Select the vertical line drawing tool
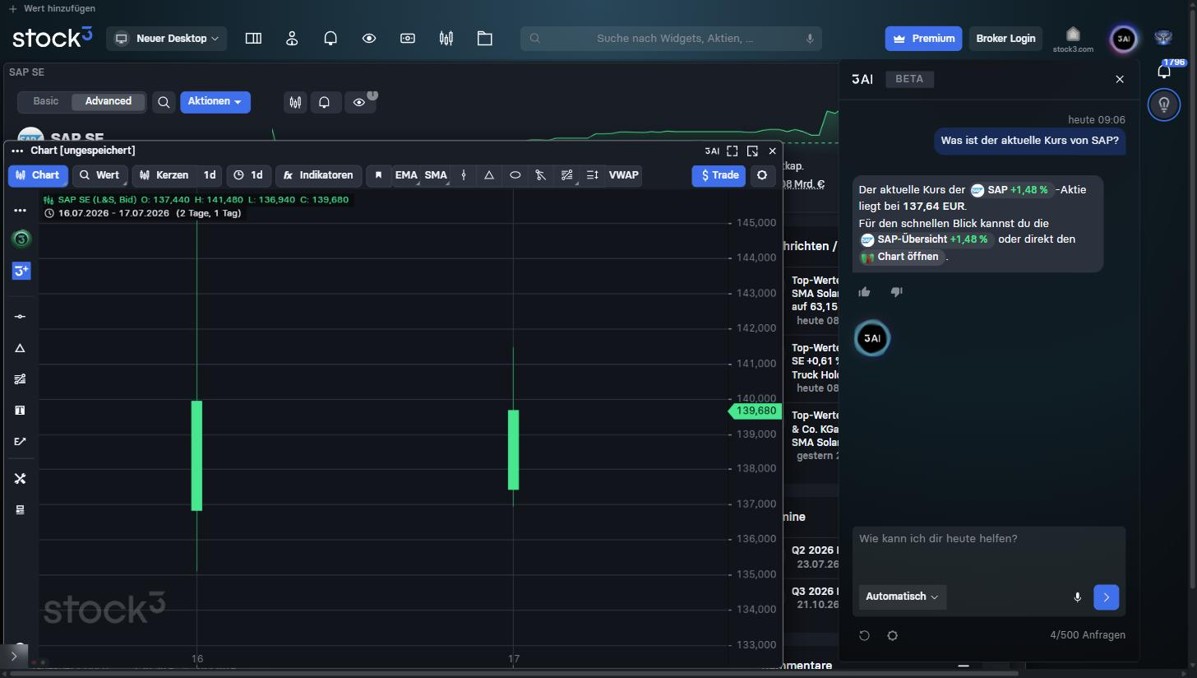The width and height of the screenshot is (1197, 678). (x=463, y=175)
